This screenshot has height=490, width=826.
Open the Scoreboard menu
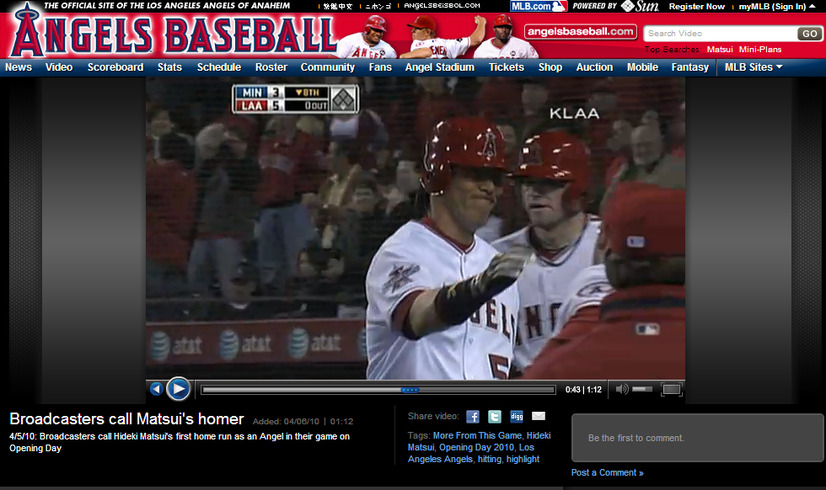pos(115,67)
